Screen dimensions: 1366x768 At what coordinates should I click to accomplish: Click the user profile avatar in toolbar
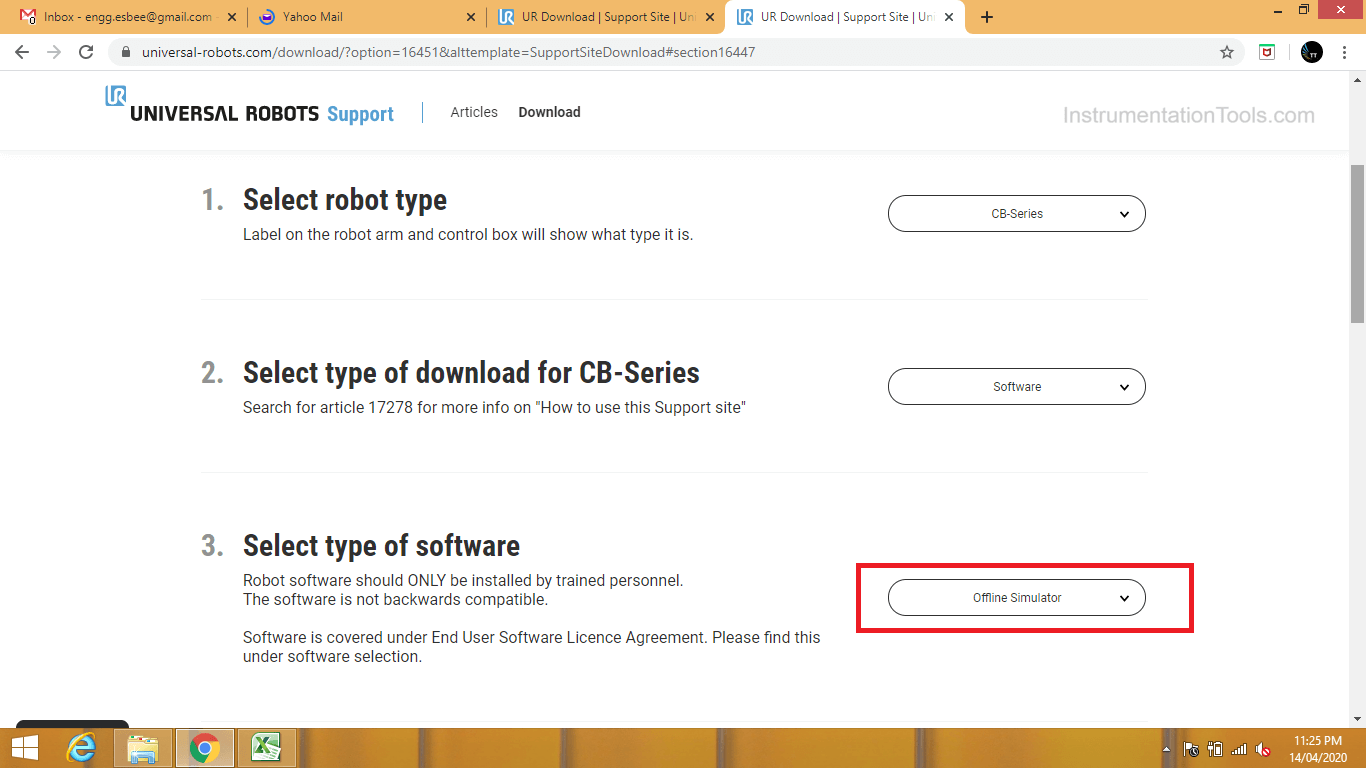1312,52
